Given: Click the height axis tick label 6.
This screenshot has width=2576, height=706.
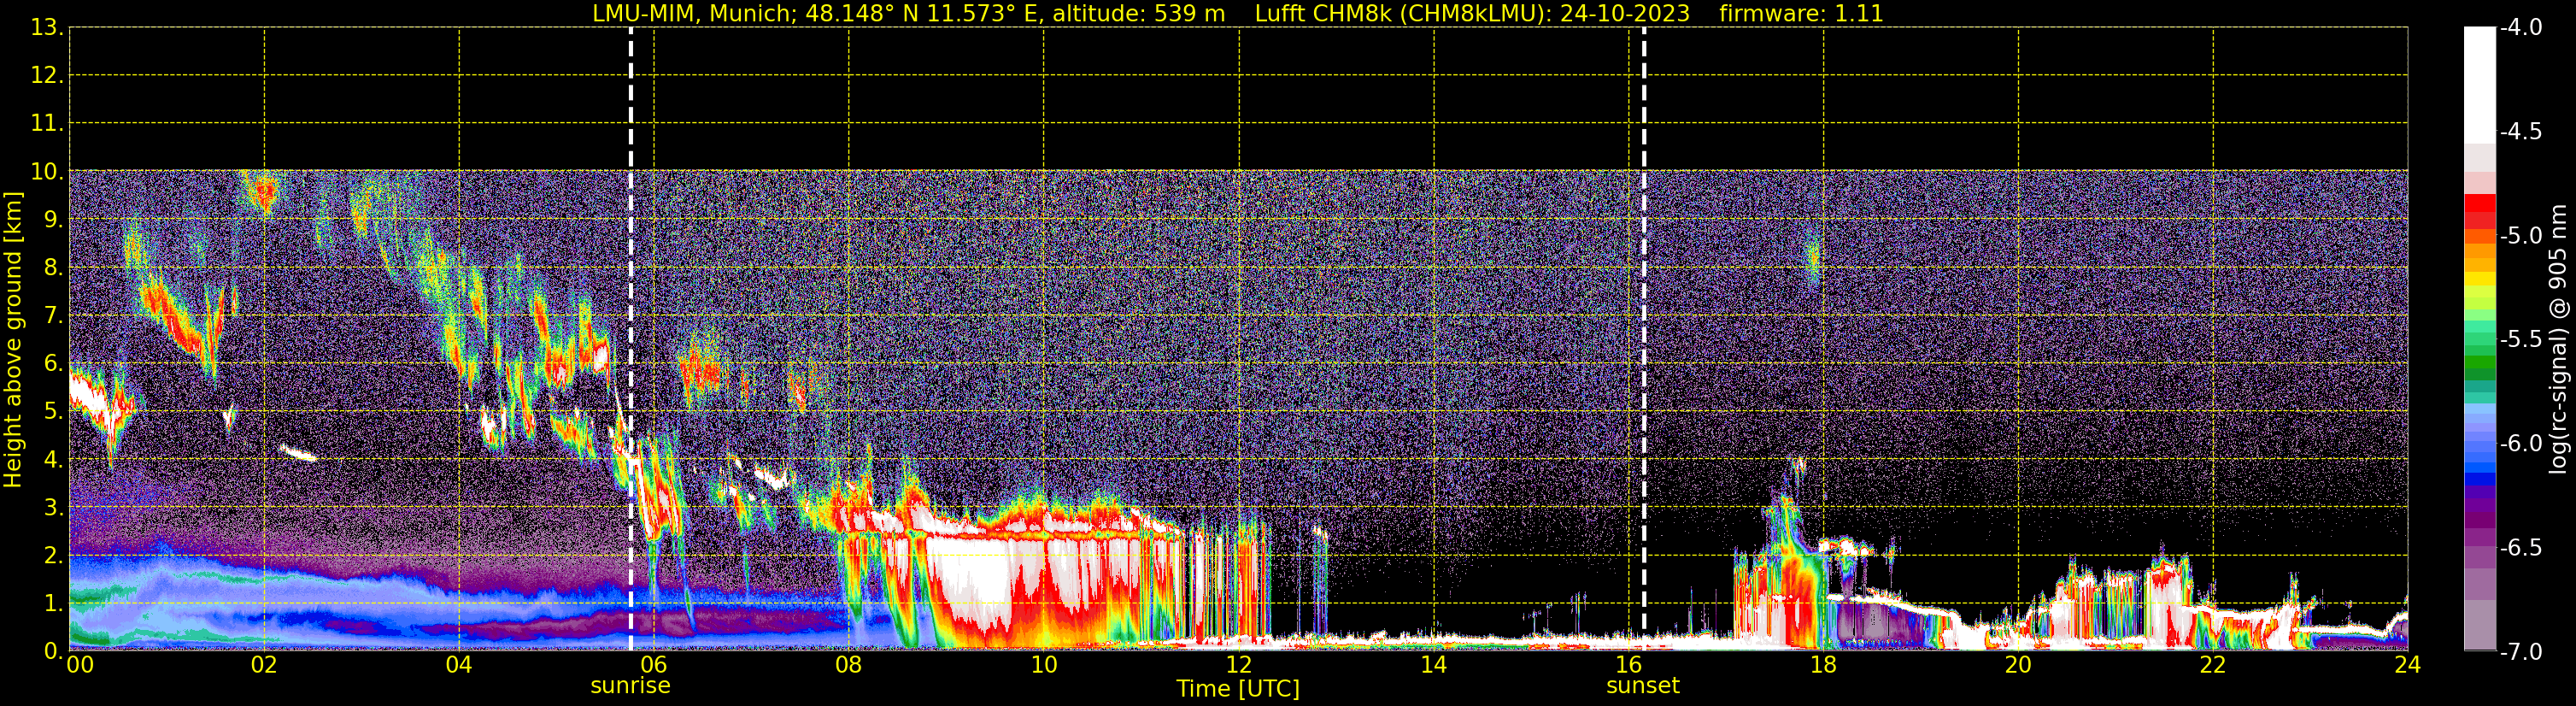Looking at the screenshot, I should [52, 364].
